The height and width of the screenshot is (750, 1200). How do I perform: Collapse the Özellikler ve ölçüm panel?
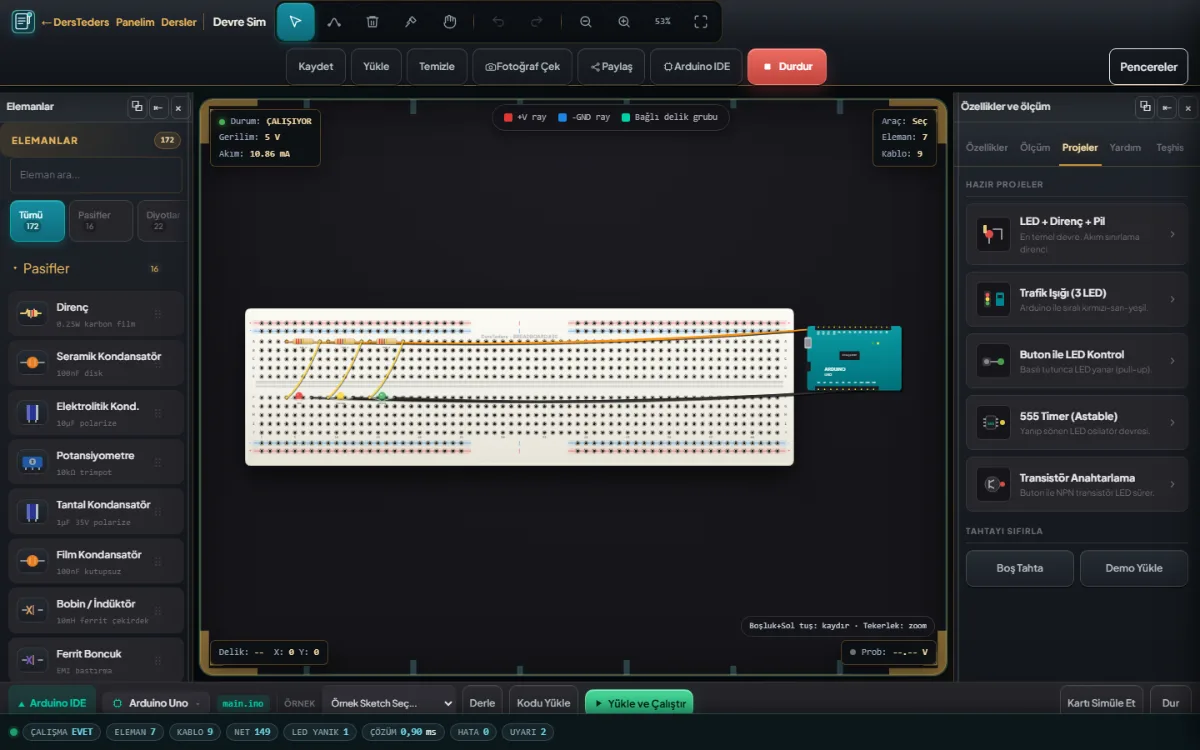point(1167,107)
